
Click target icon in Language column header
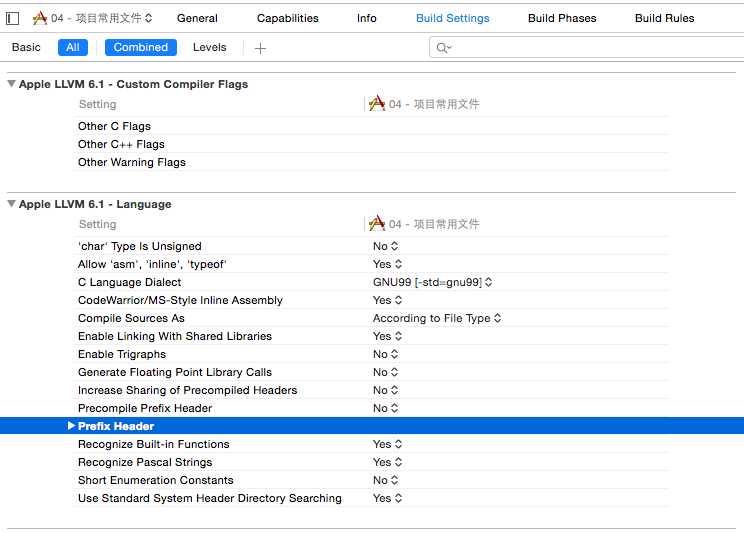pyautogui.click(x=377, y=224)
